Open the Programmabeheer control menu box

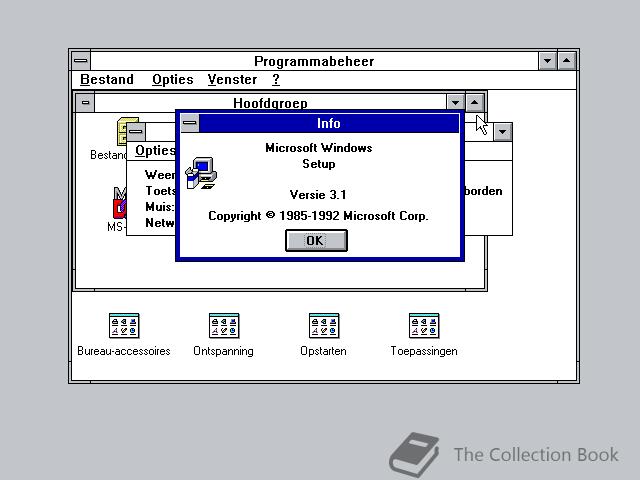coord(81,61)
